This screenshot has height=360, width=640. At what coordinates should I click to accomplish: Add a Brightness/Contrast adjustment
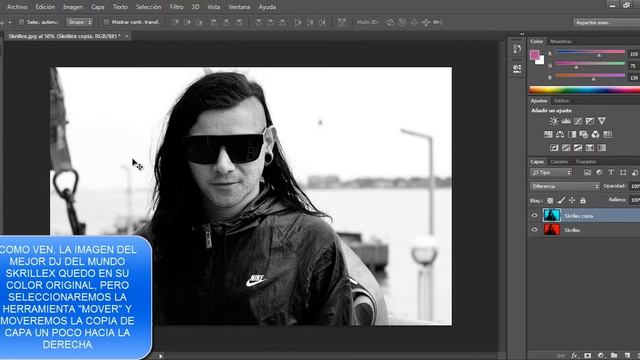tap(553, 121)
